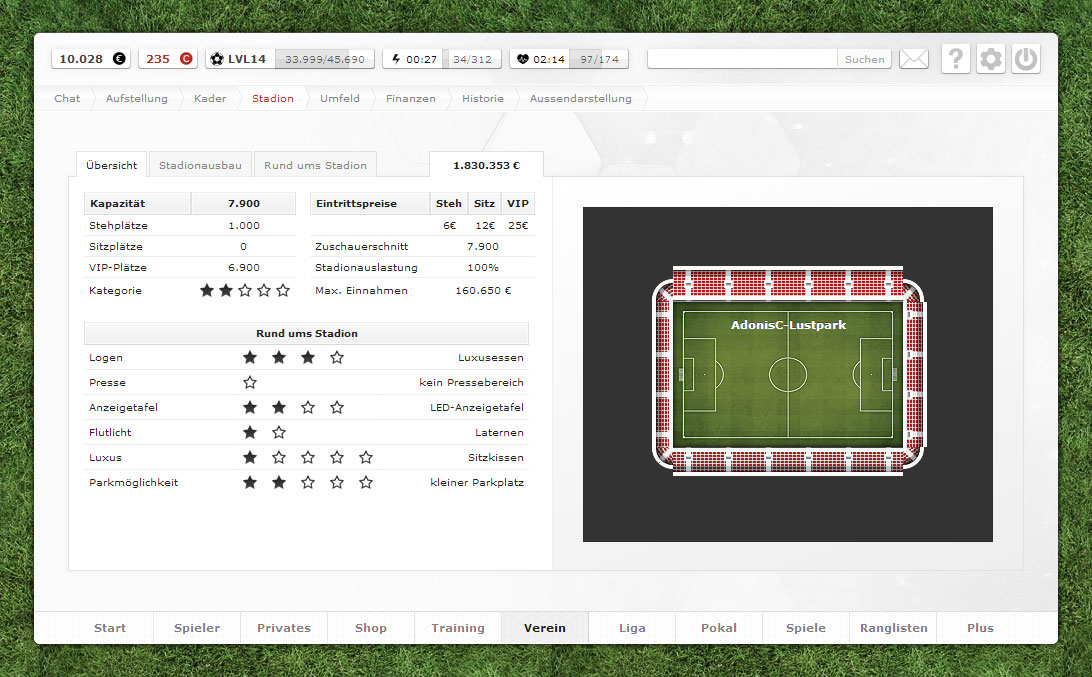Click the AdonisC-Lustpark stadium image
This screenshot has width=1092, height=677.
(x=788, y=374)
